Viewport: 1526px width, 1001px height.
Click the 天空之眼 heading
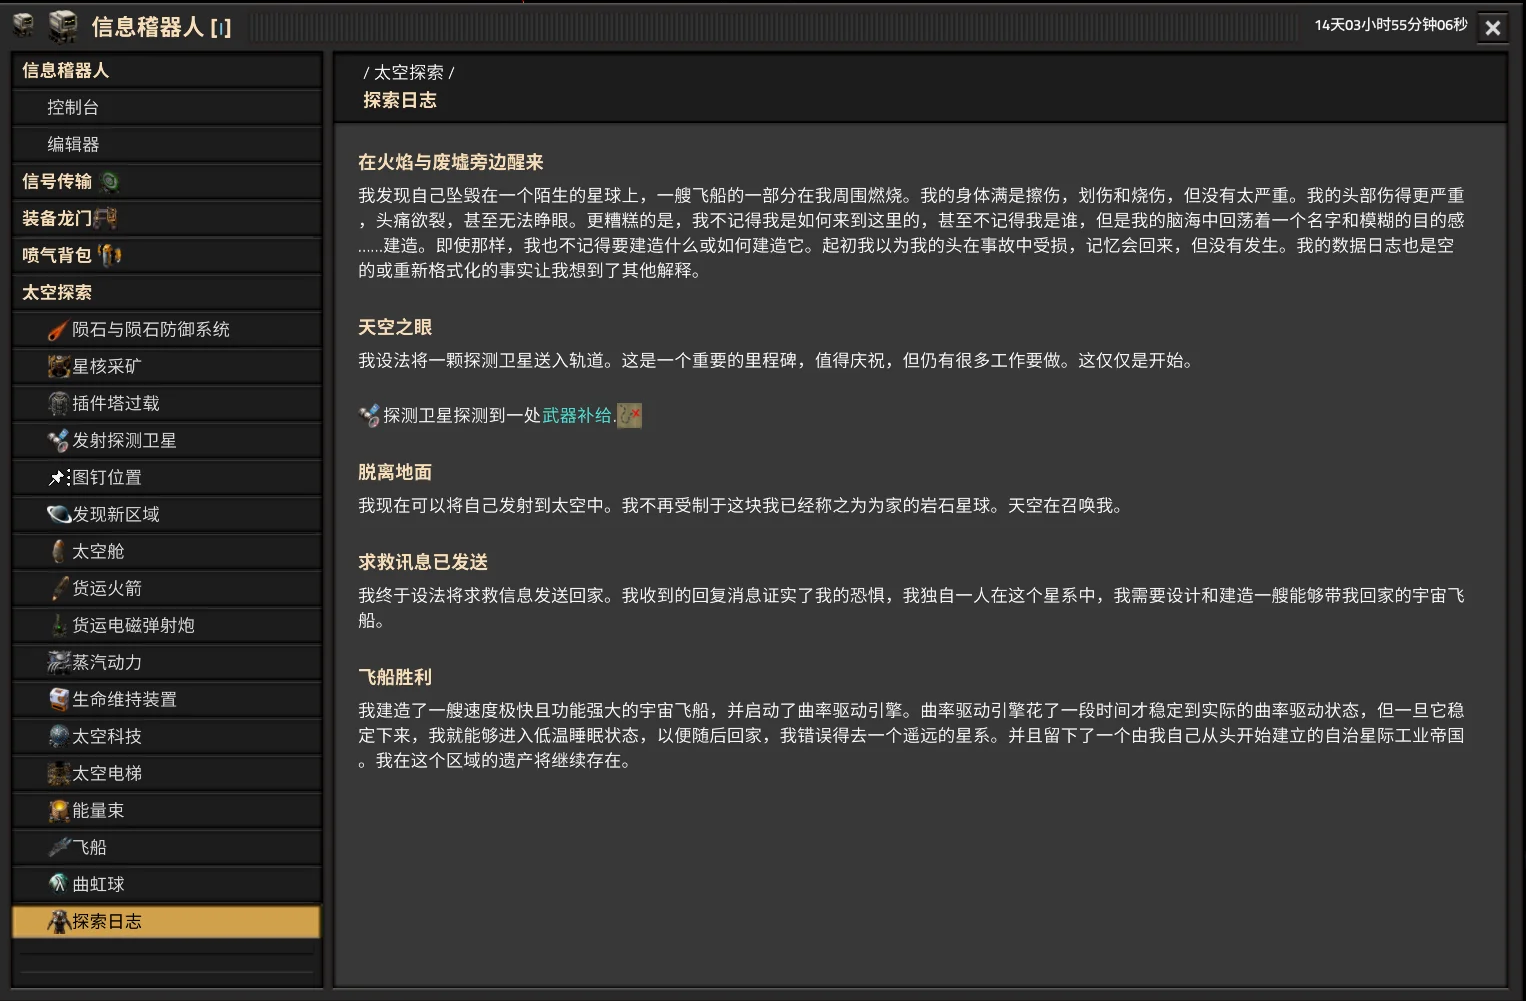(395, 327)
